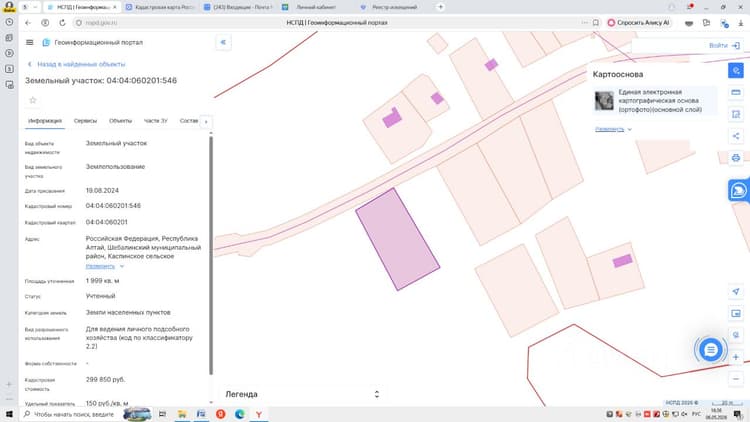Open Task View on the taskbar

click(162, 414)
